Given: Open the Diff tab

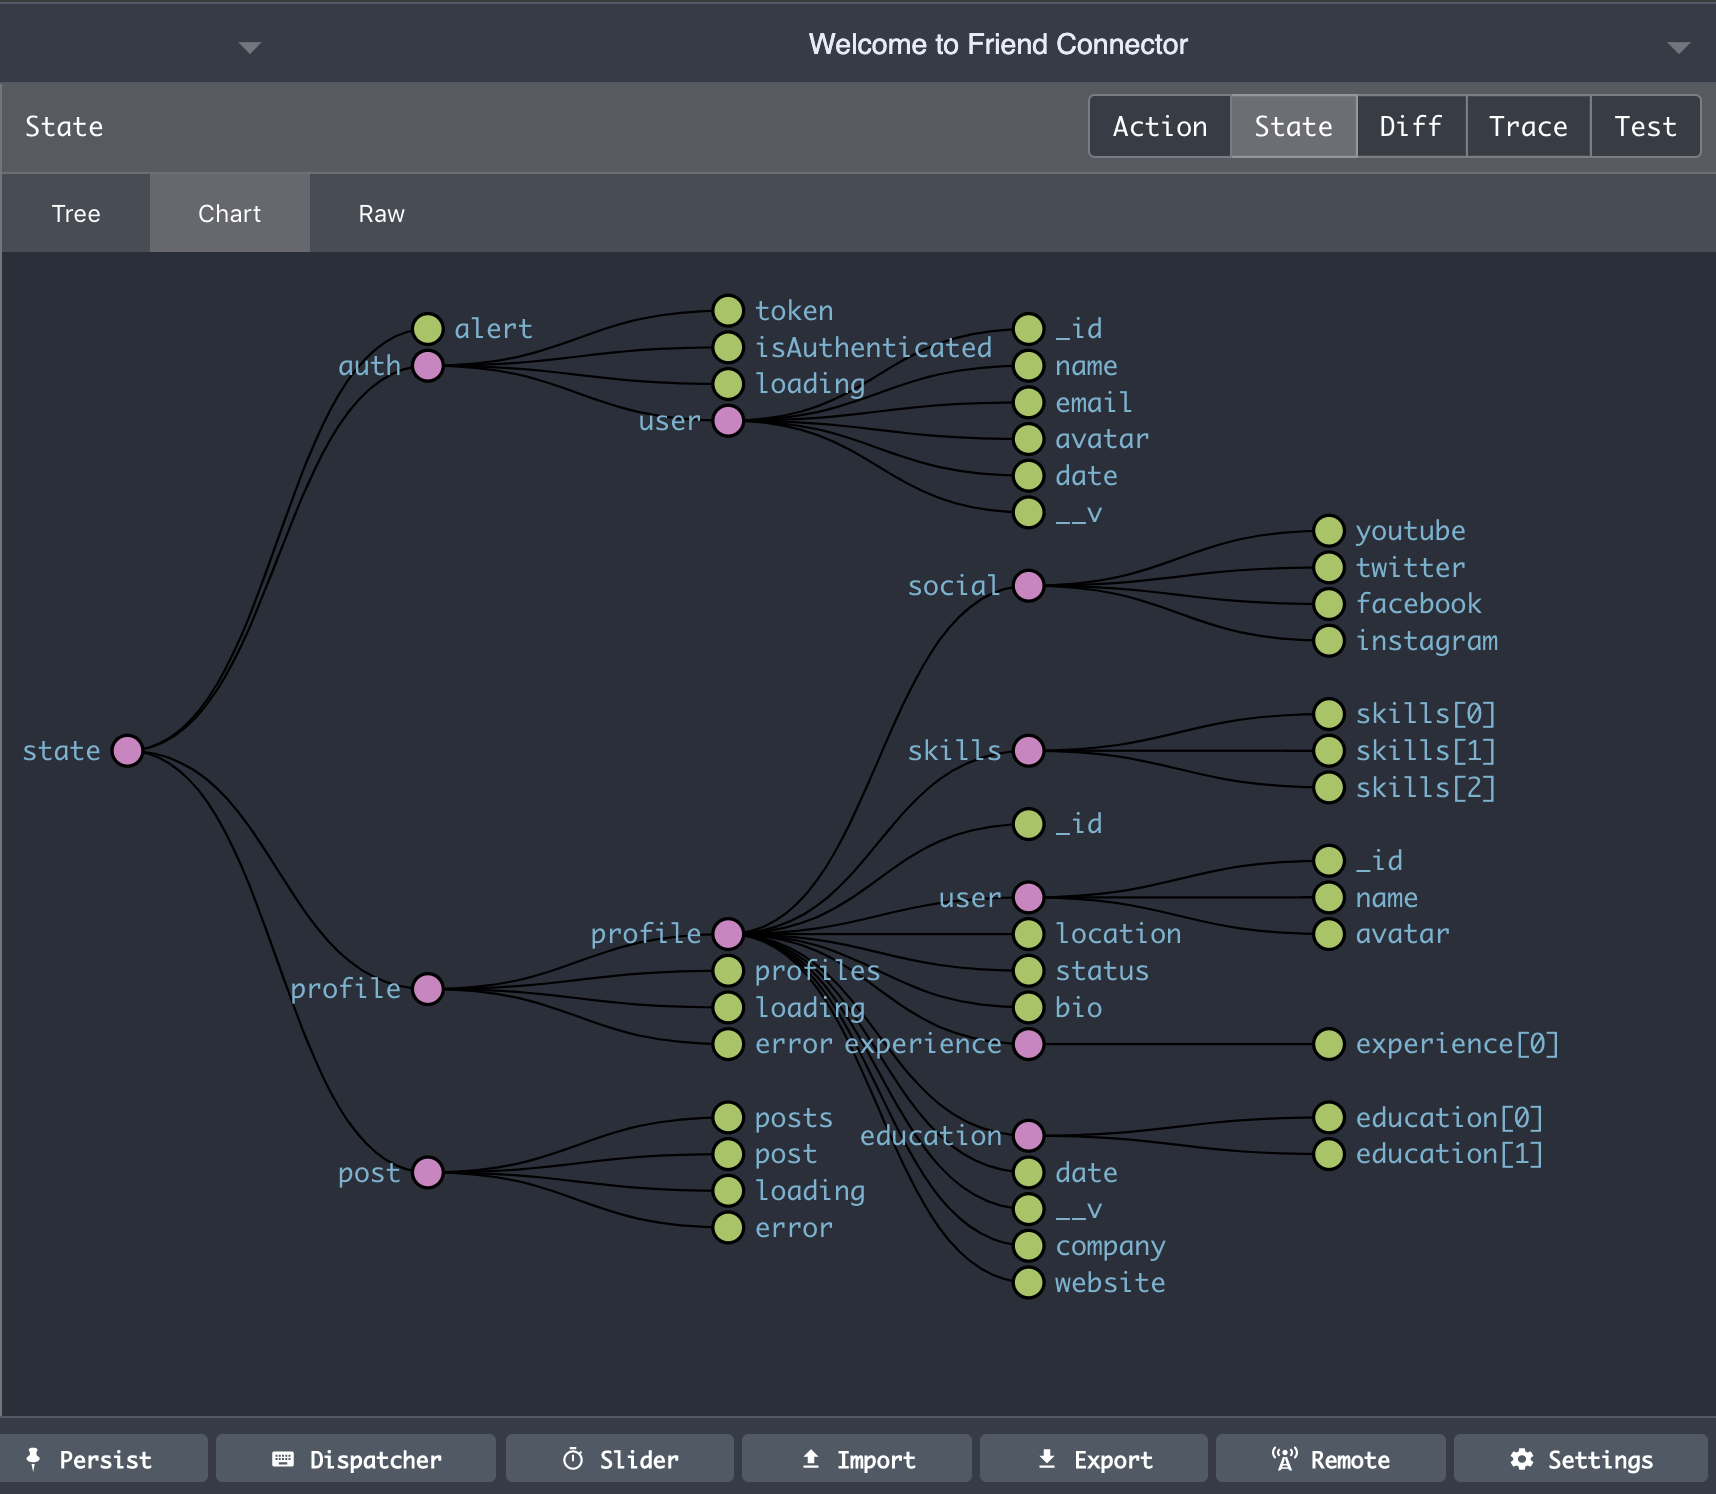Looking at the screenshot, I should point(1411,126).
